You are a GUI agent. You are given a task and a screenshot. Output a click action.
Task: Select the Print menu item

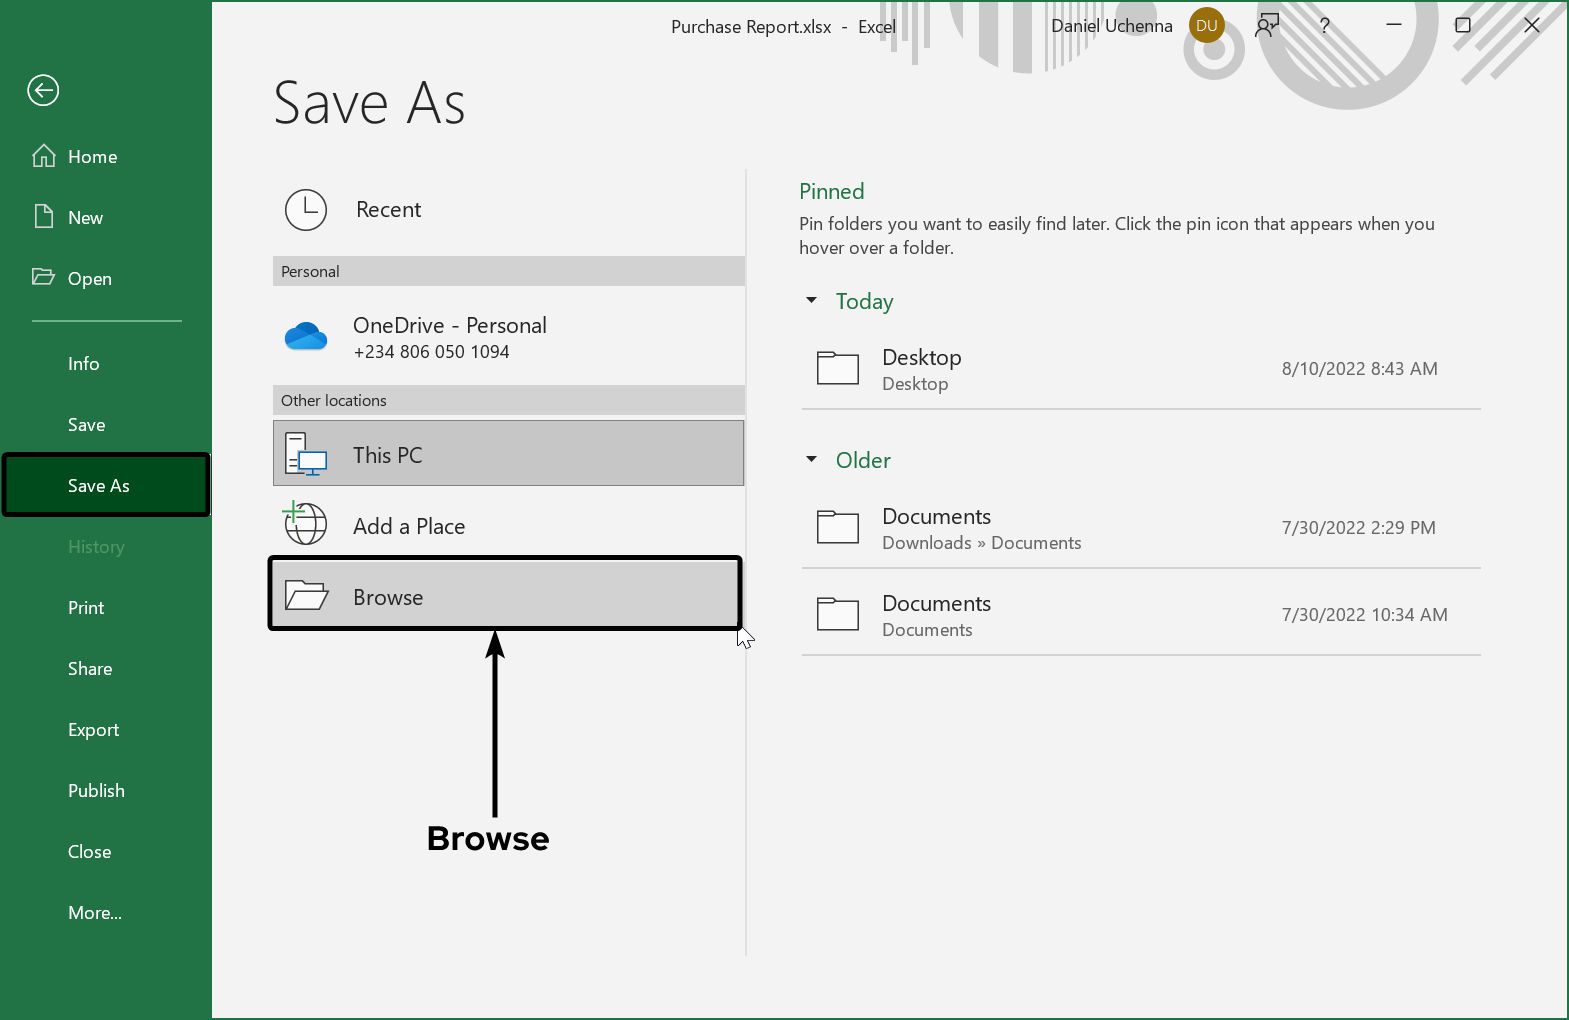coord(86,608)
